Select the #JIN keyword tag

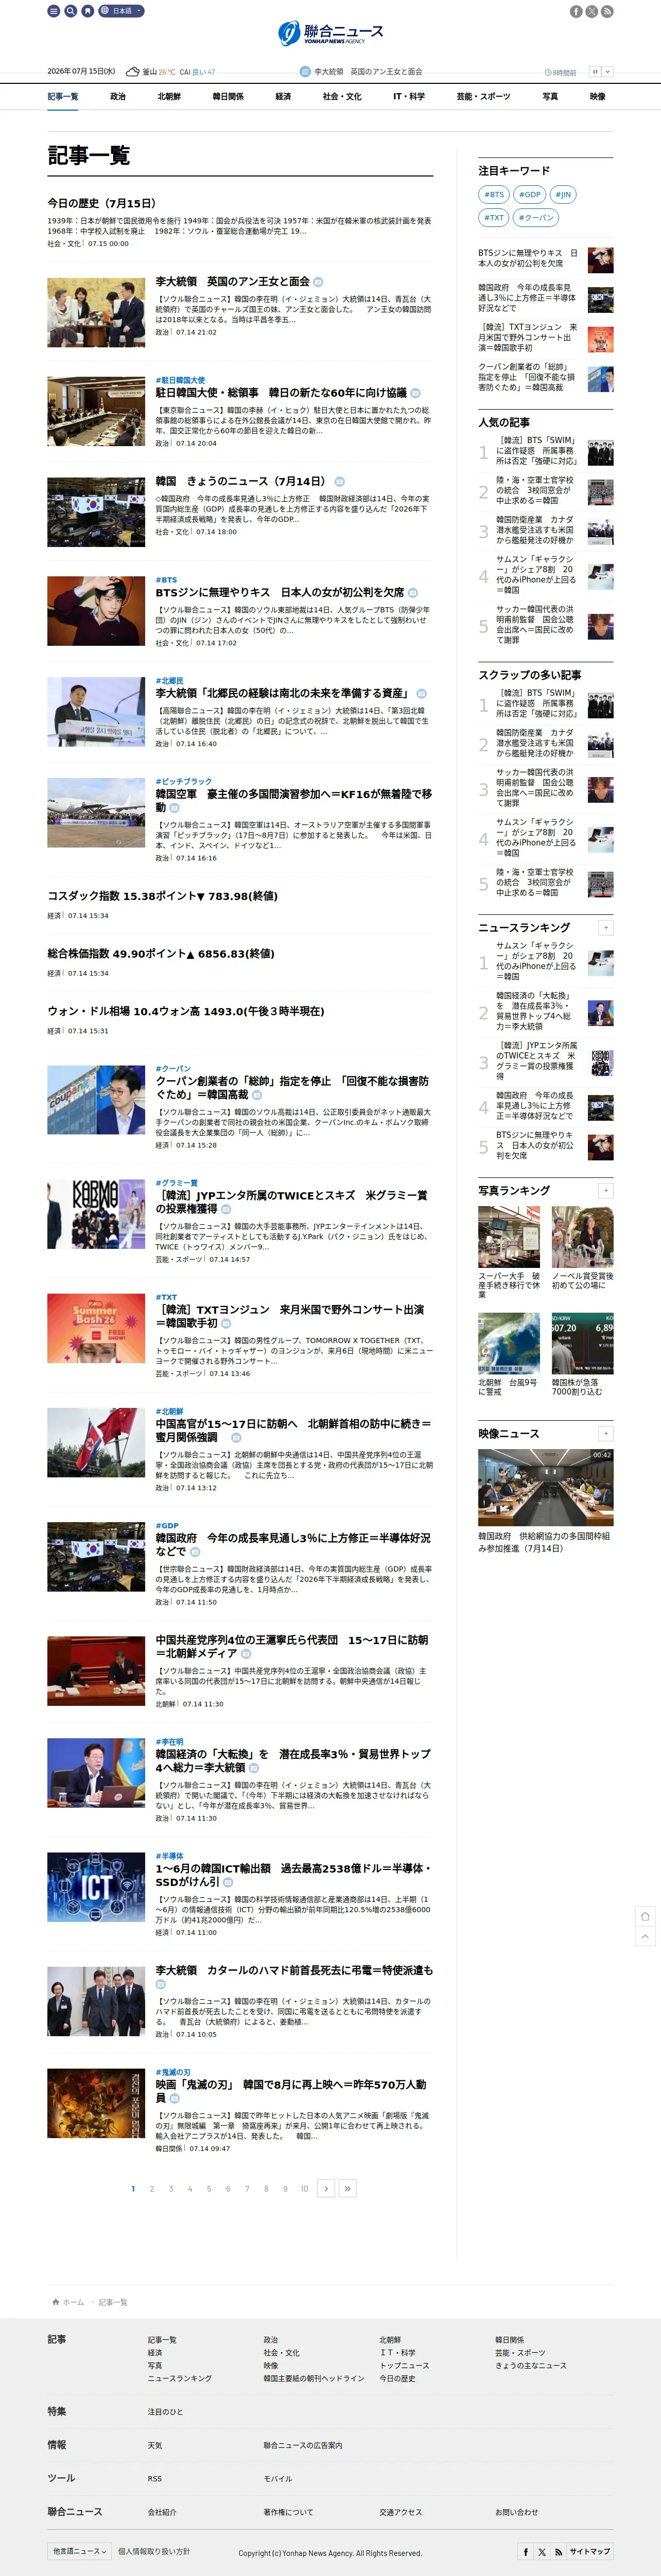pos(563,195)
